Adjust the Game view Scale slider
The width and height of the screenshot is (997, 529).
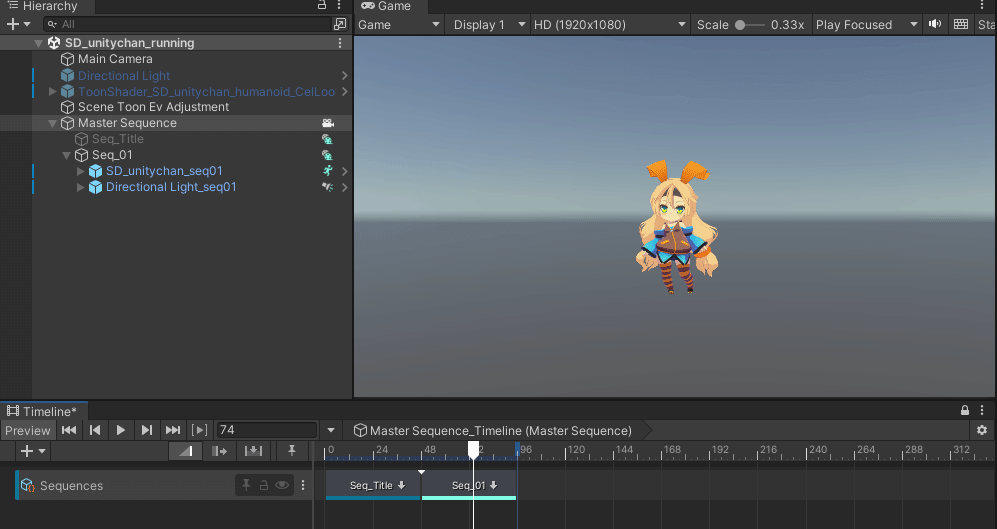749,25
